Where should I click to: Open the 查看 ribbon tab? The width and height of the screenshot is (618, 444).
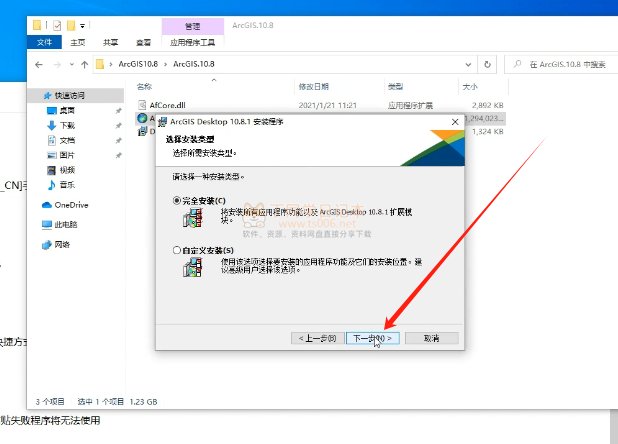pyautogui.click(x=143, y=42)
